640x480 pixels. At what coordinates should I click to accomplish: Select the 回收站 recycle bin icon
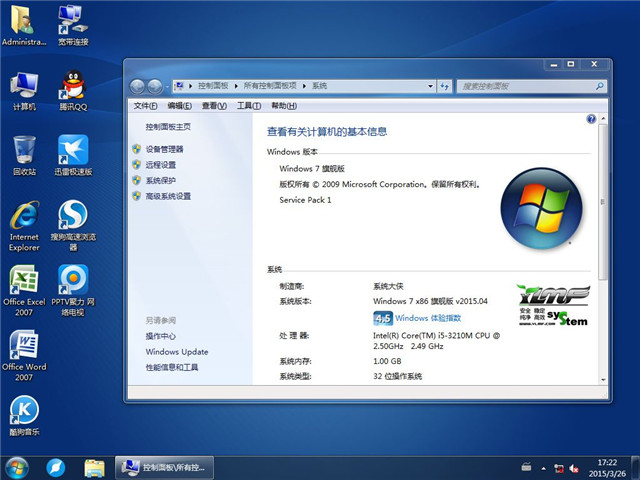24,156
